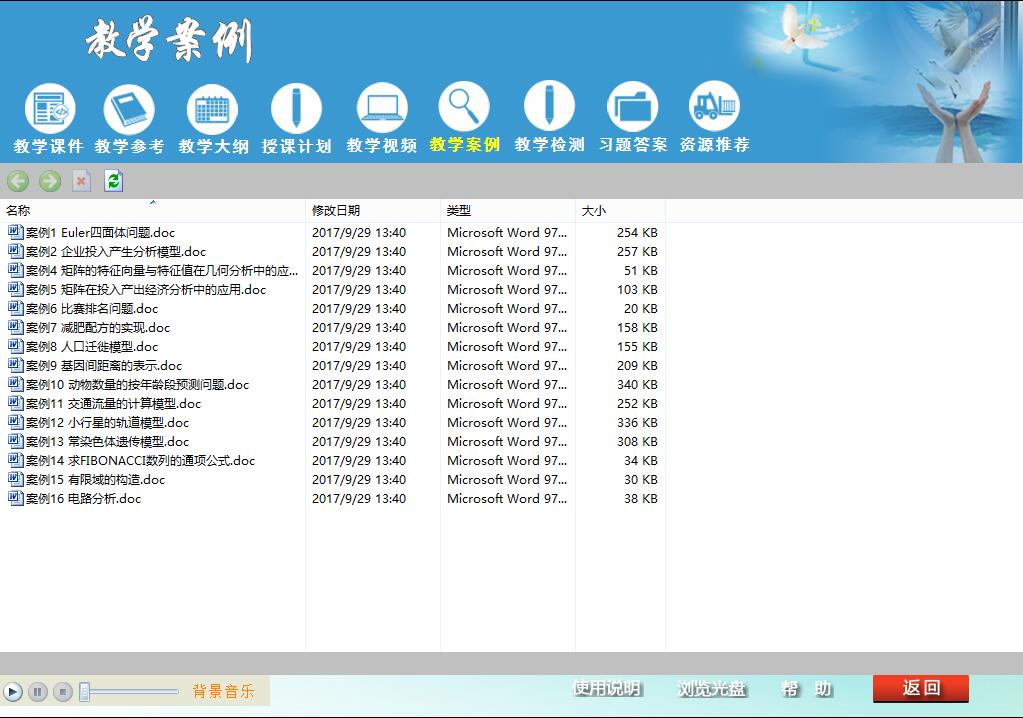
Task: Refresh the file list
Action: [x=114, y=181]
